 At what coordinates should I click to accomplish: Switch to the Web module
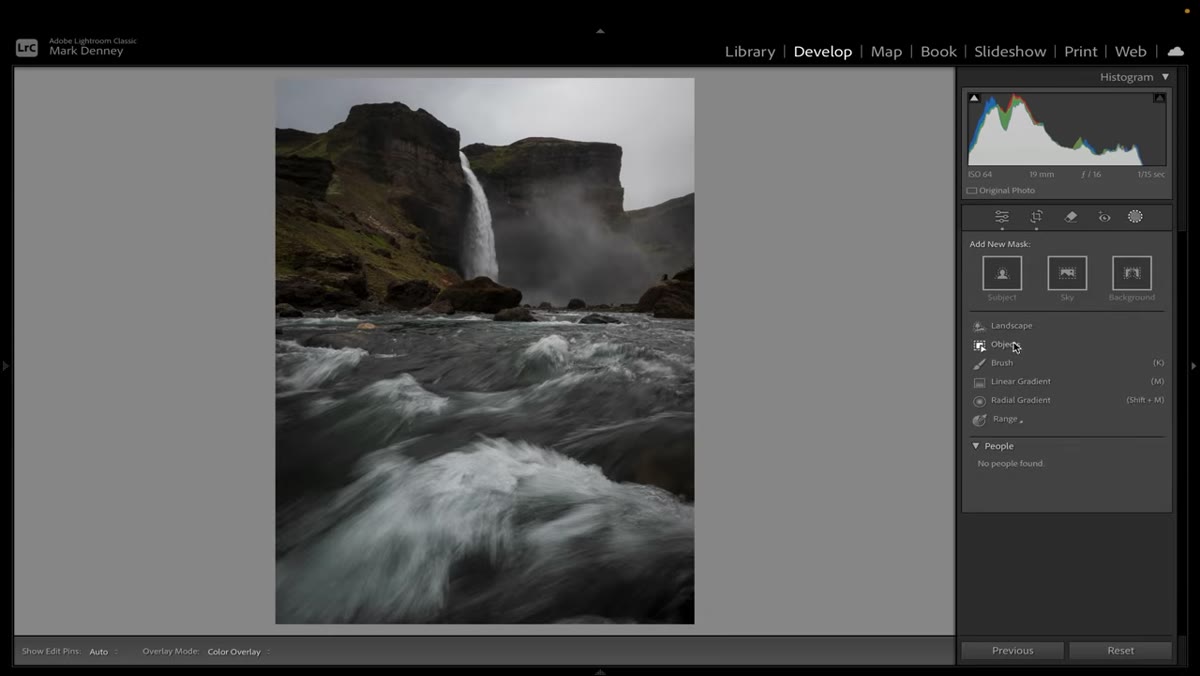pyautogui.click(x=1131, y=52)
